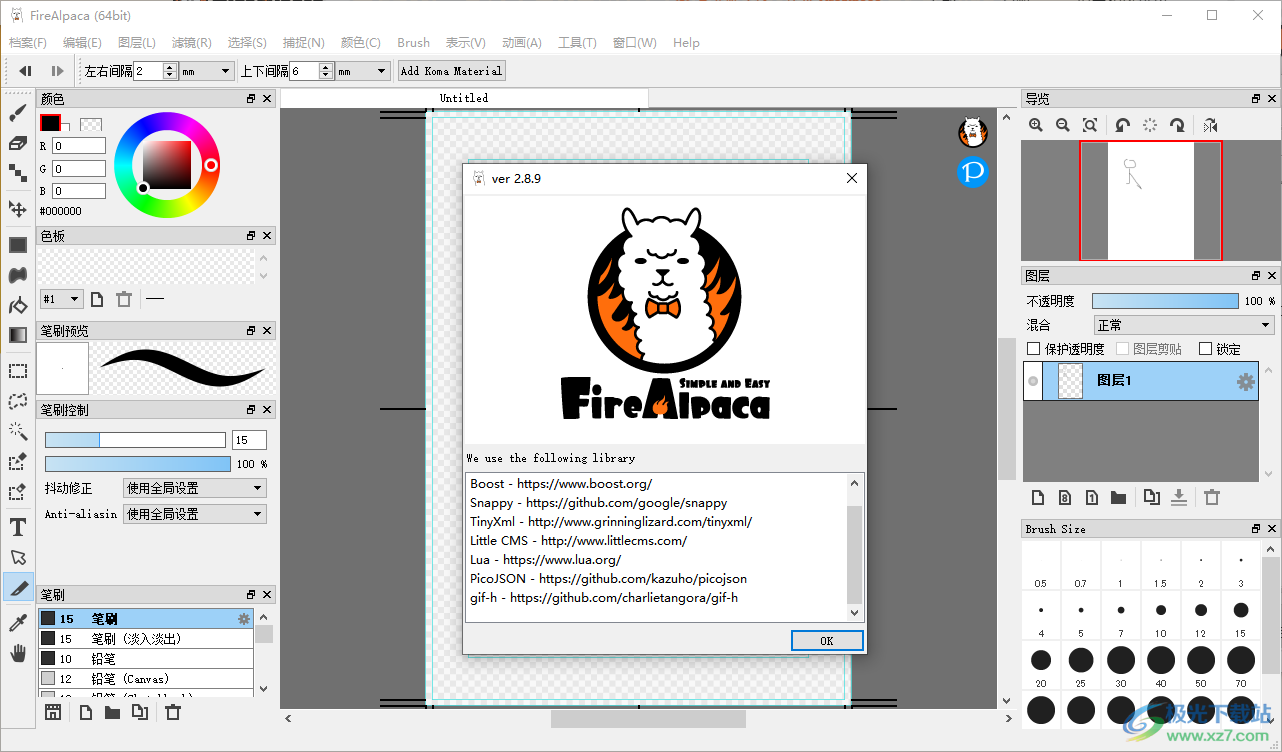
Task: Click the R color value field
Action: point(79,146)
